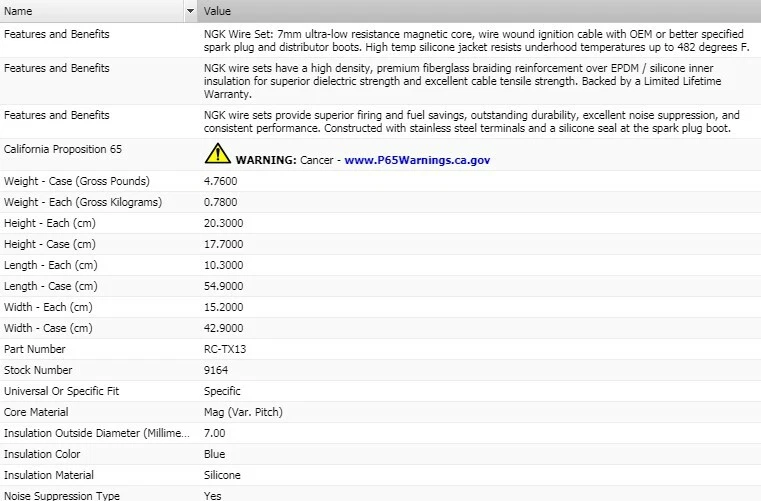761x501 pixels.
Task: Click the WARNING: Cancer text
Action: coord(284,160)
